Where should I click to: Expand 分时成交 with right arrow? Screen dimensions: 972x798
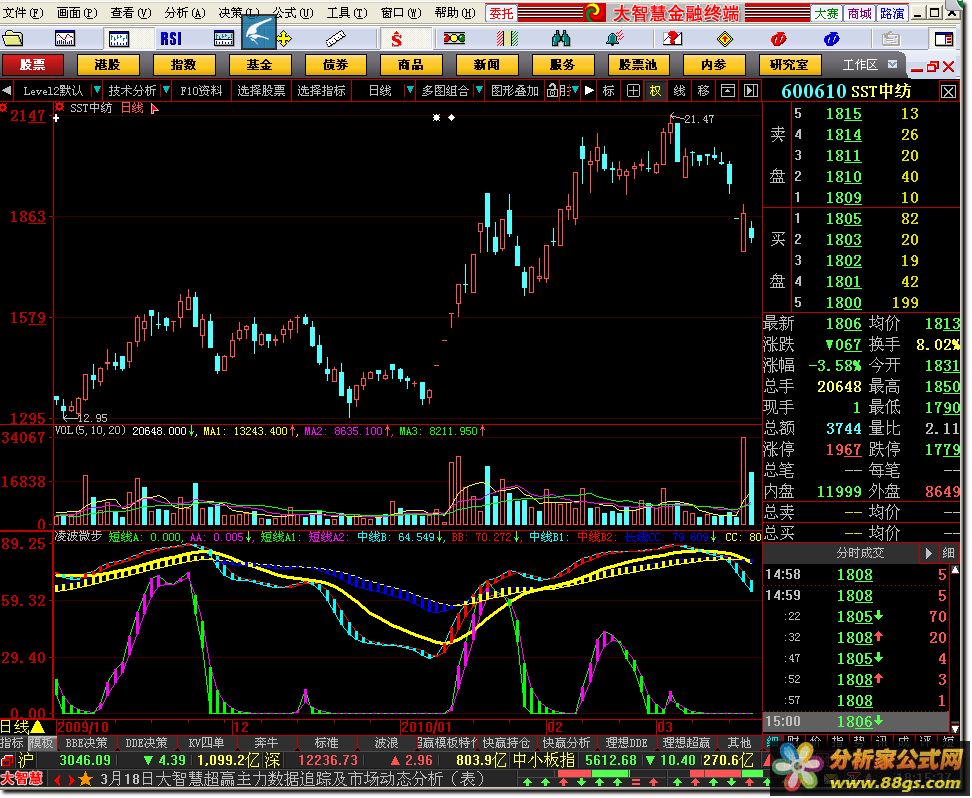coord(928,553)
